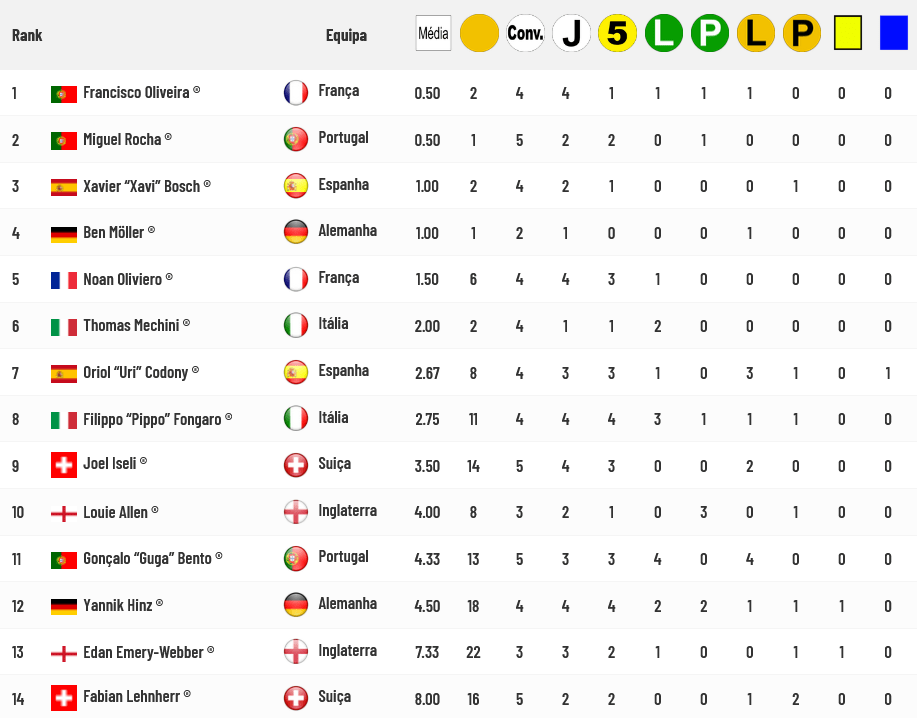This screenshot has height=718, width=917.
Task: Open Francisco Oliveira player link
Action: [136, 92]
